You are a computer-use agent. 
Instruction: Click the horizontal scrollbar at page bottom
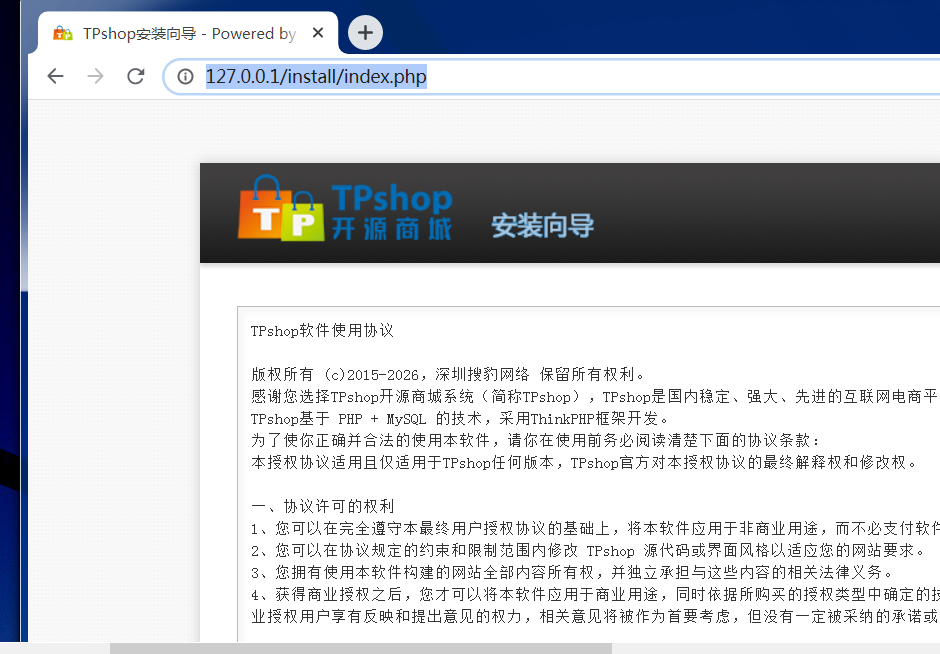coord(360,649)
